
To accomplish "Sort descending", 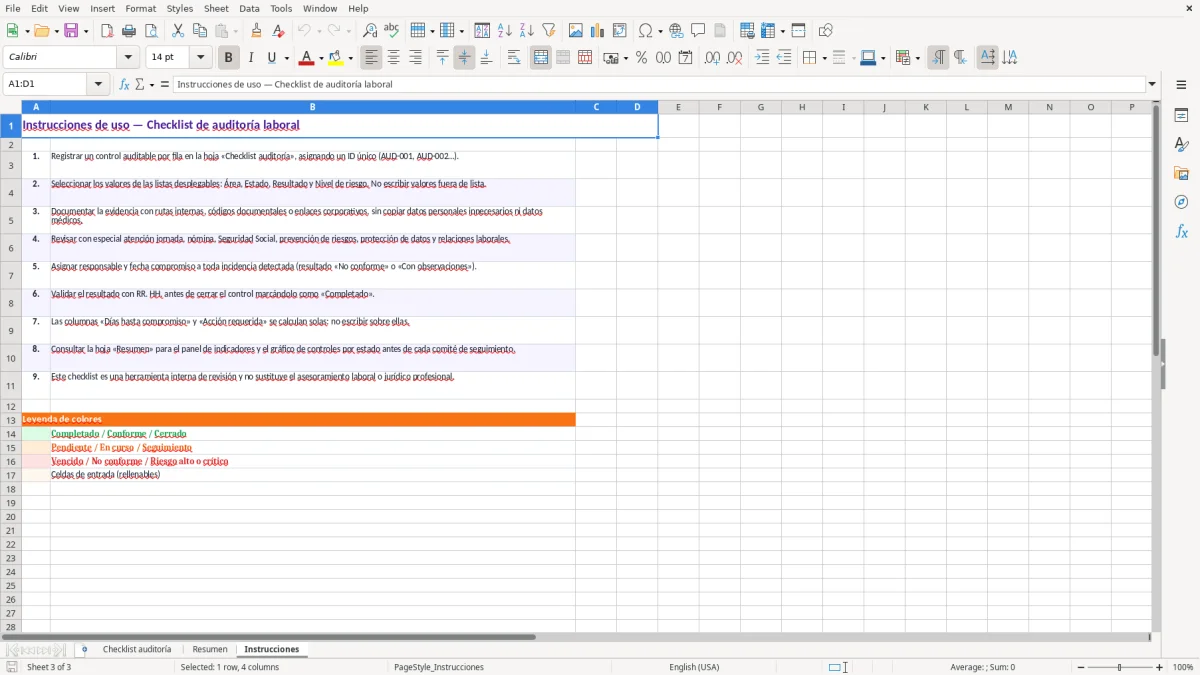I will (527, 31).
